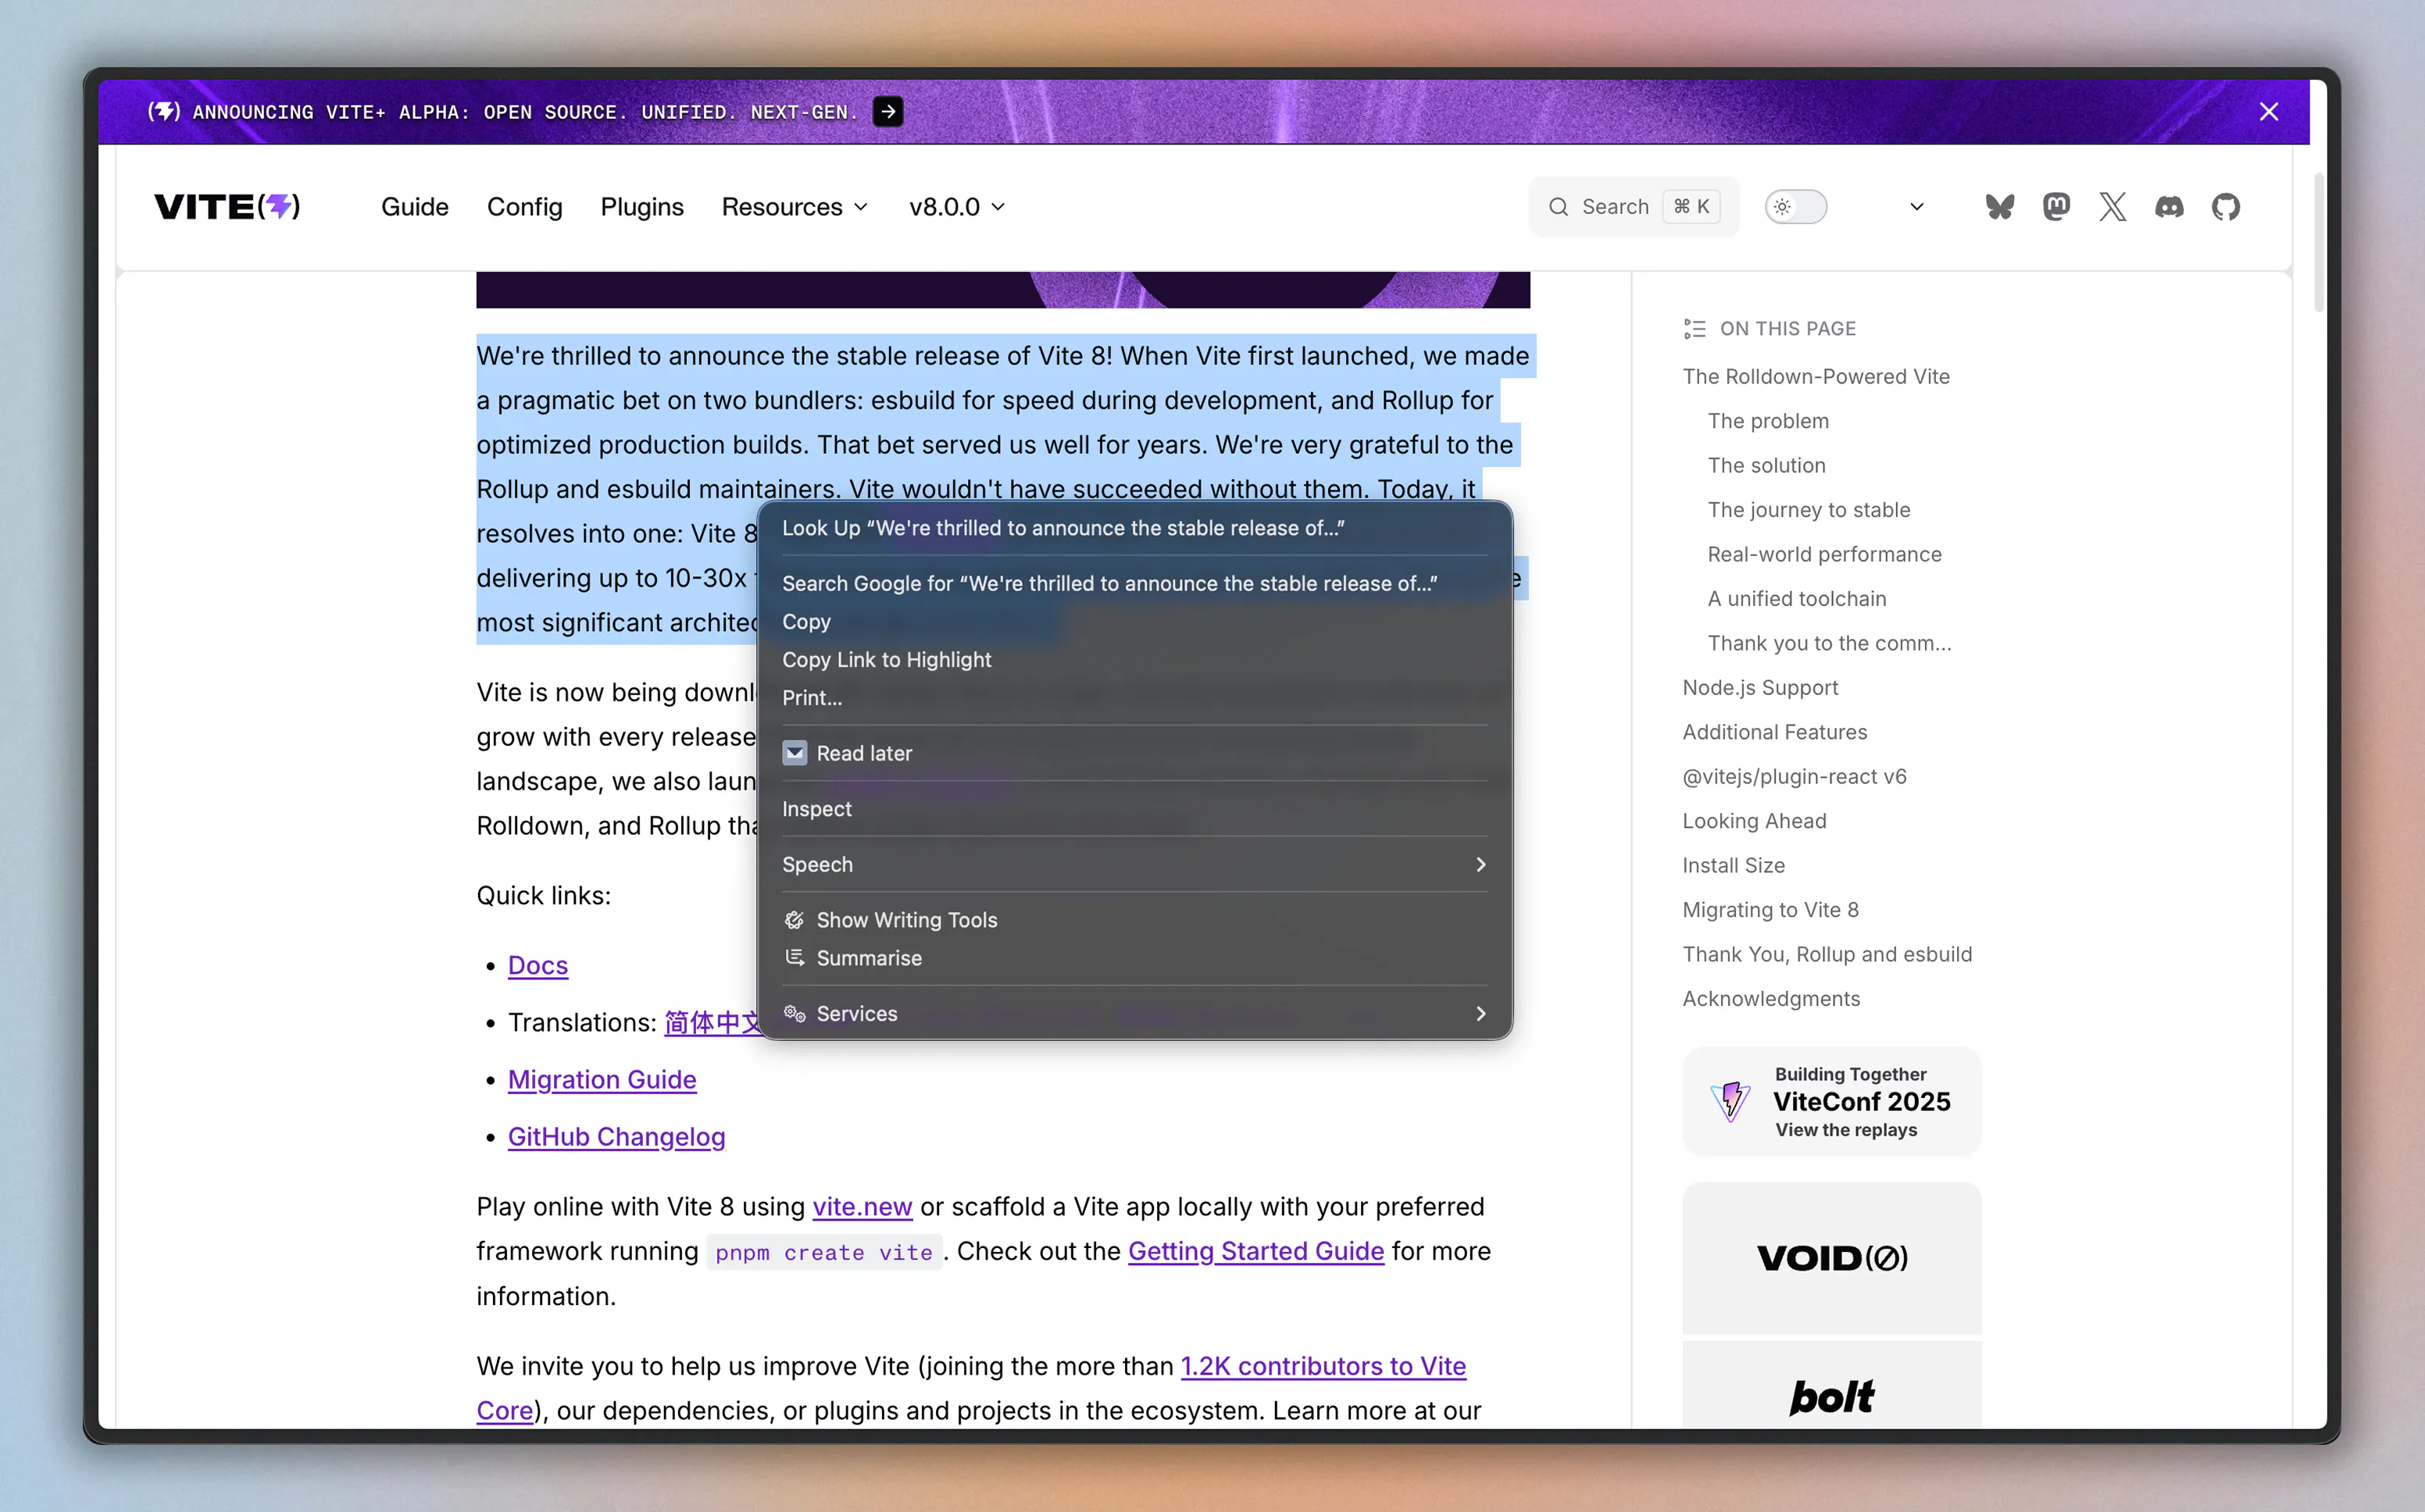Open the Mastodon social link icon
Viewport: 2425px width, 1512px height.
[2056, 207]
